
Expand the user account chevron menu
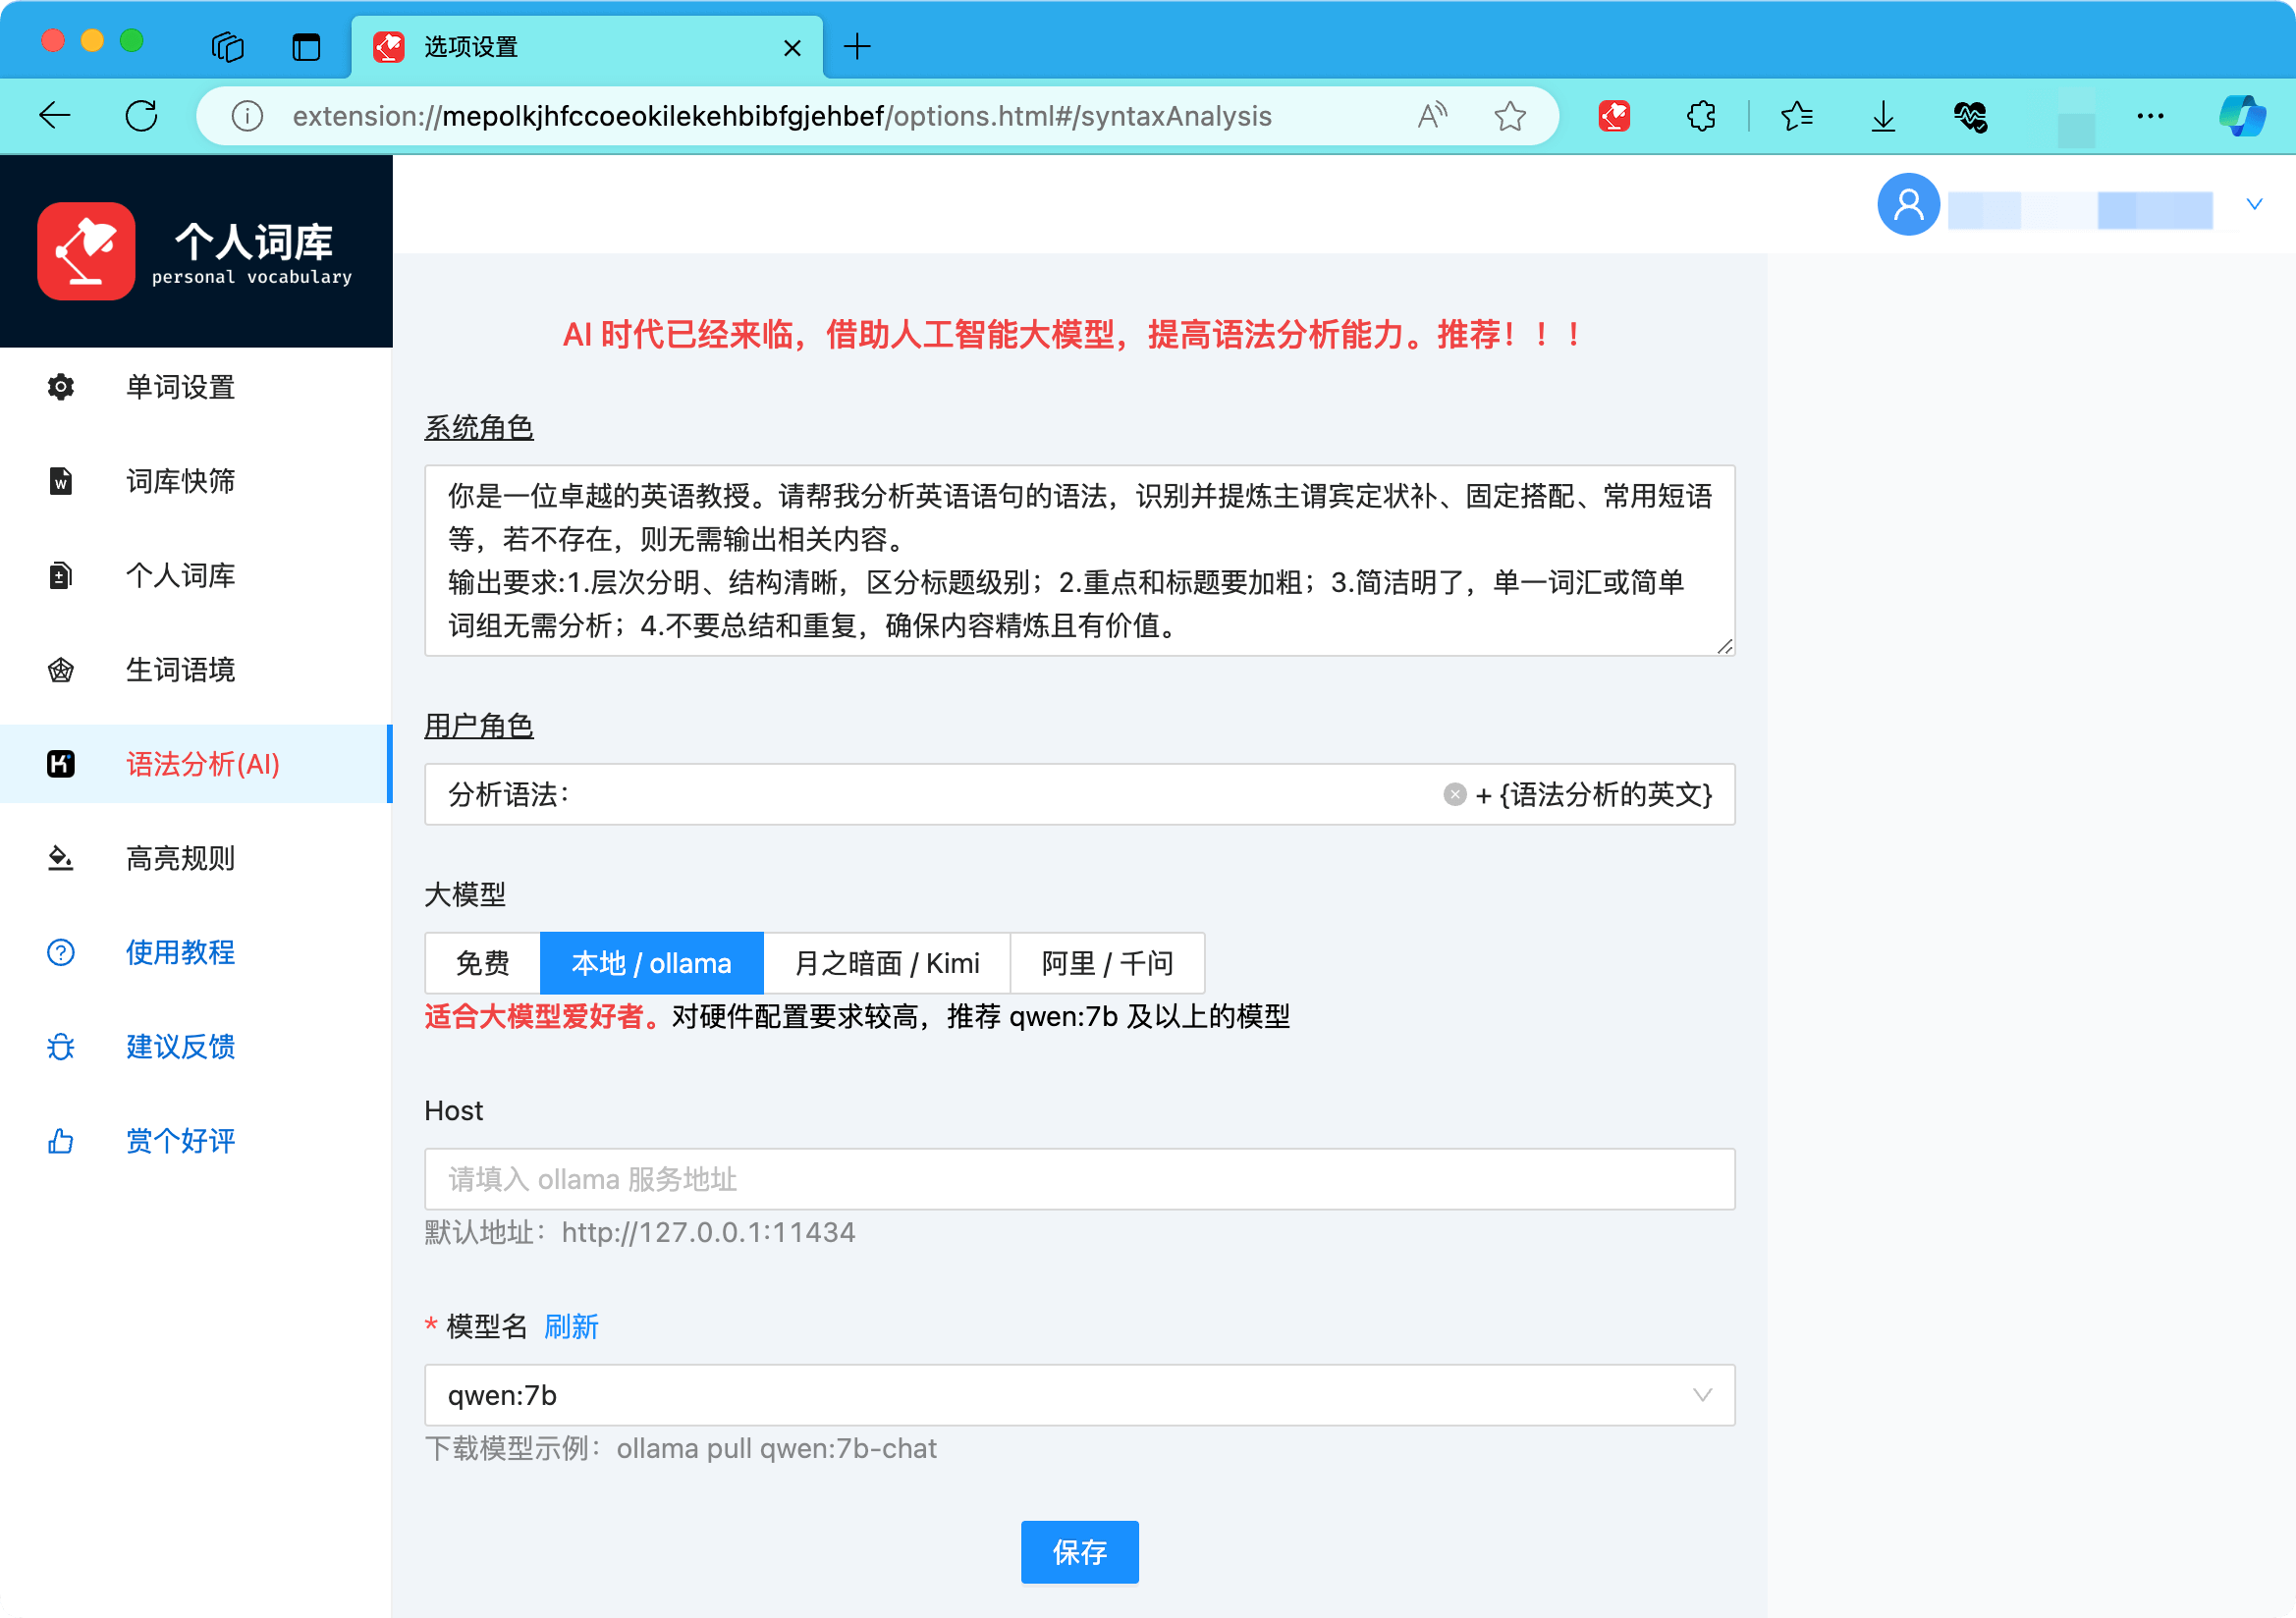coord(2255,203)
